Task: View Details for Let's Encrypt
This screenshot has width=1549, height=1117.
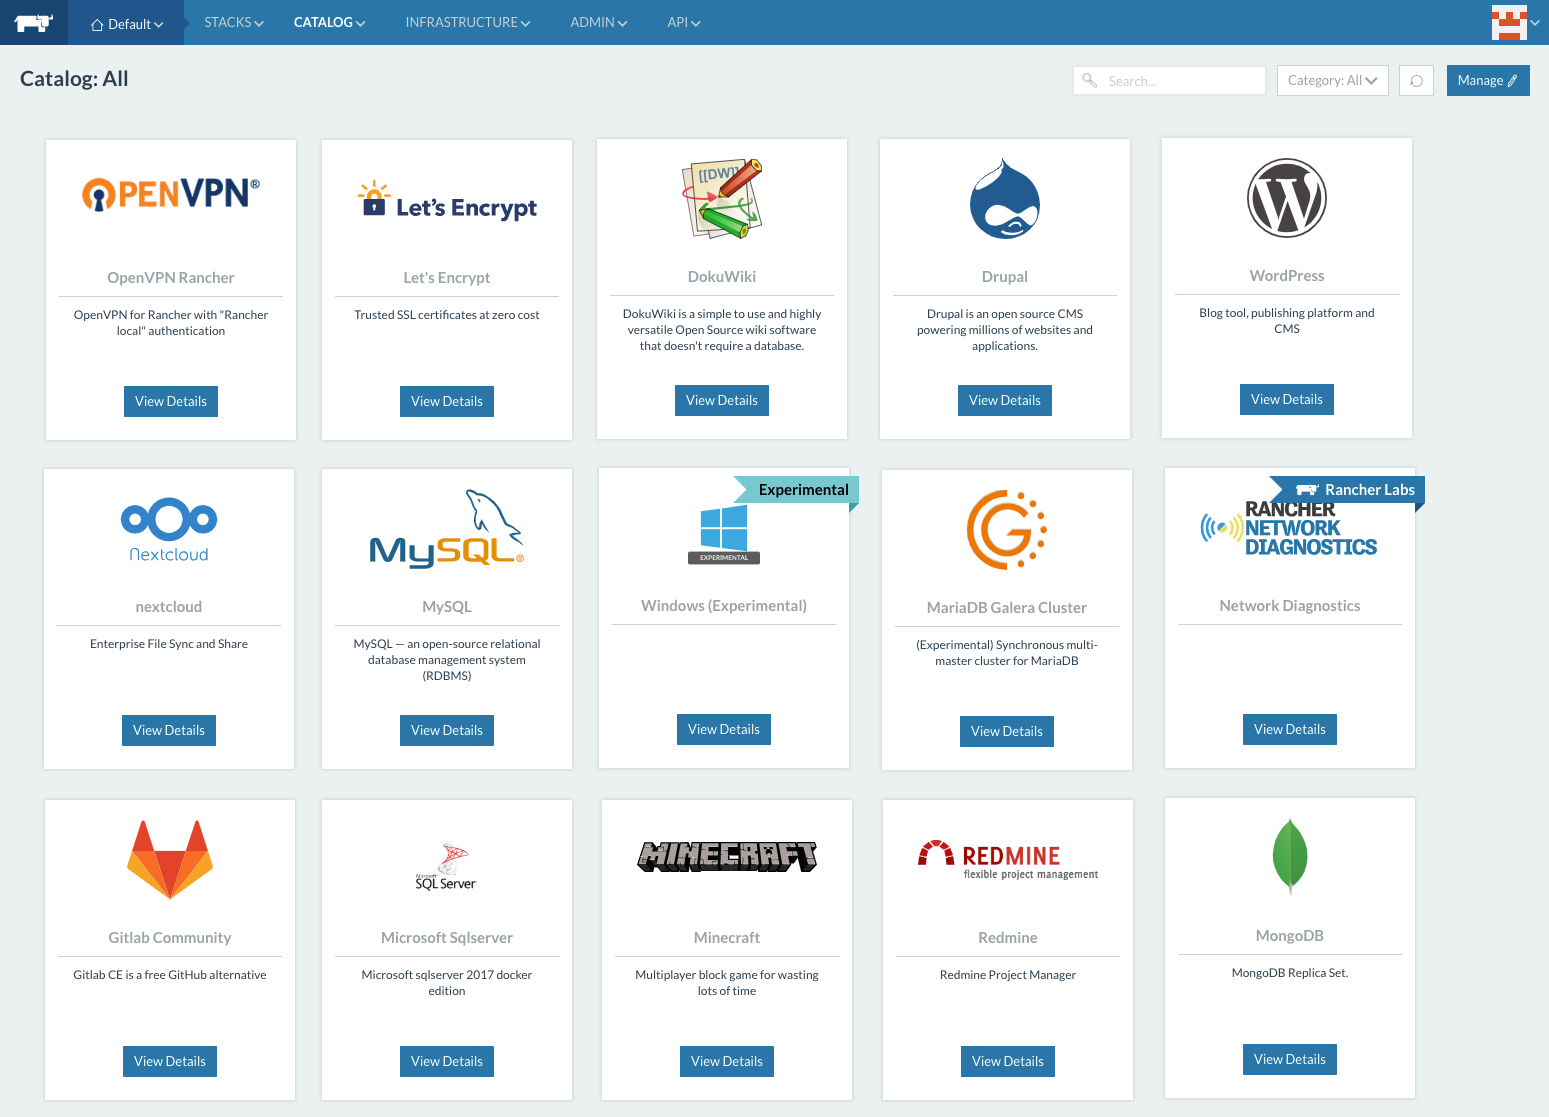Action: [447, 401]
